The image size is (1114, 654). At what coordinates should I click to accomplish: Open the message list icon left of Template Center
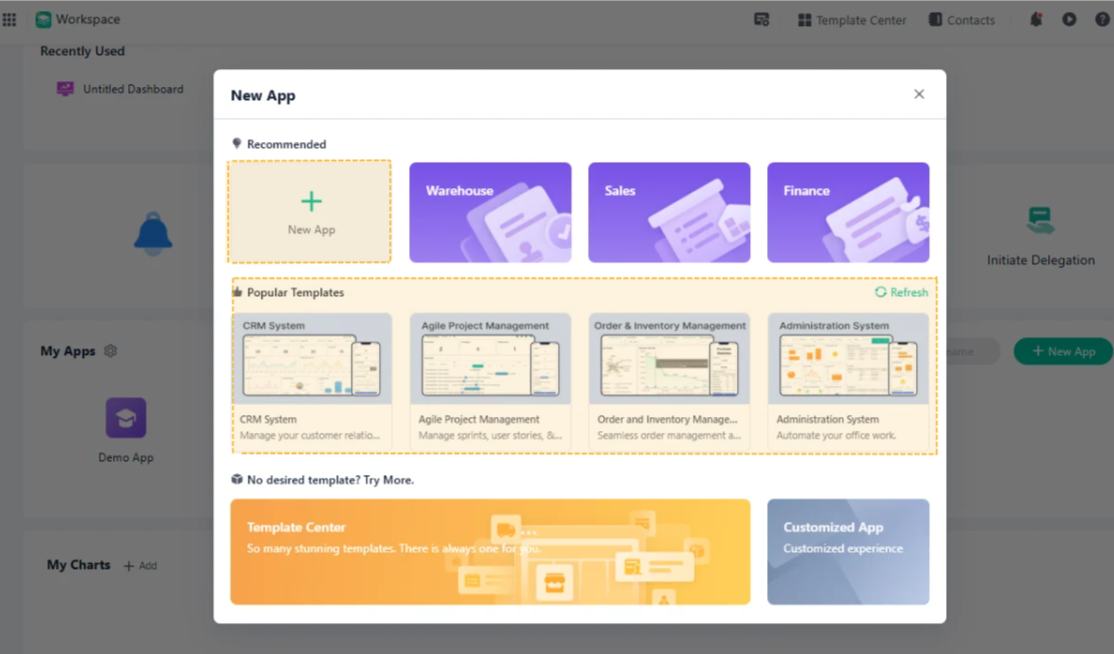tap(762, 20)
